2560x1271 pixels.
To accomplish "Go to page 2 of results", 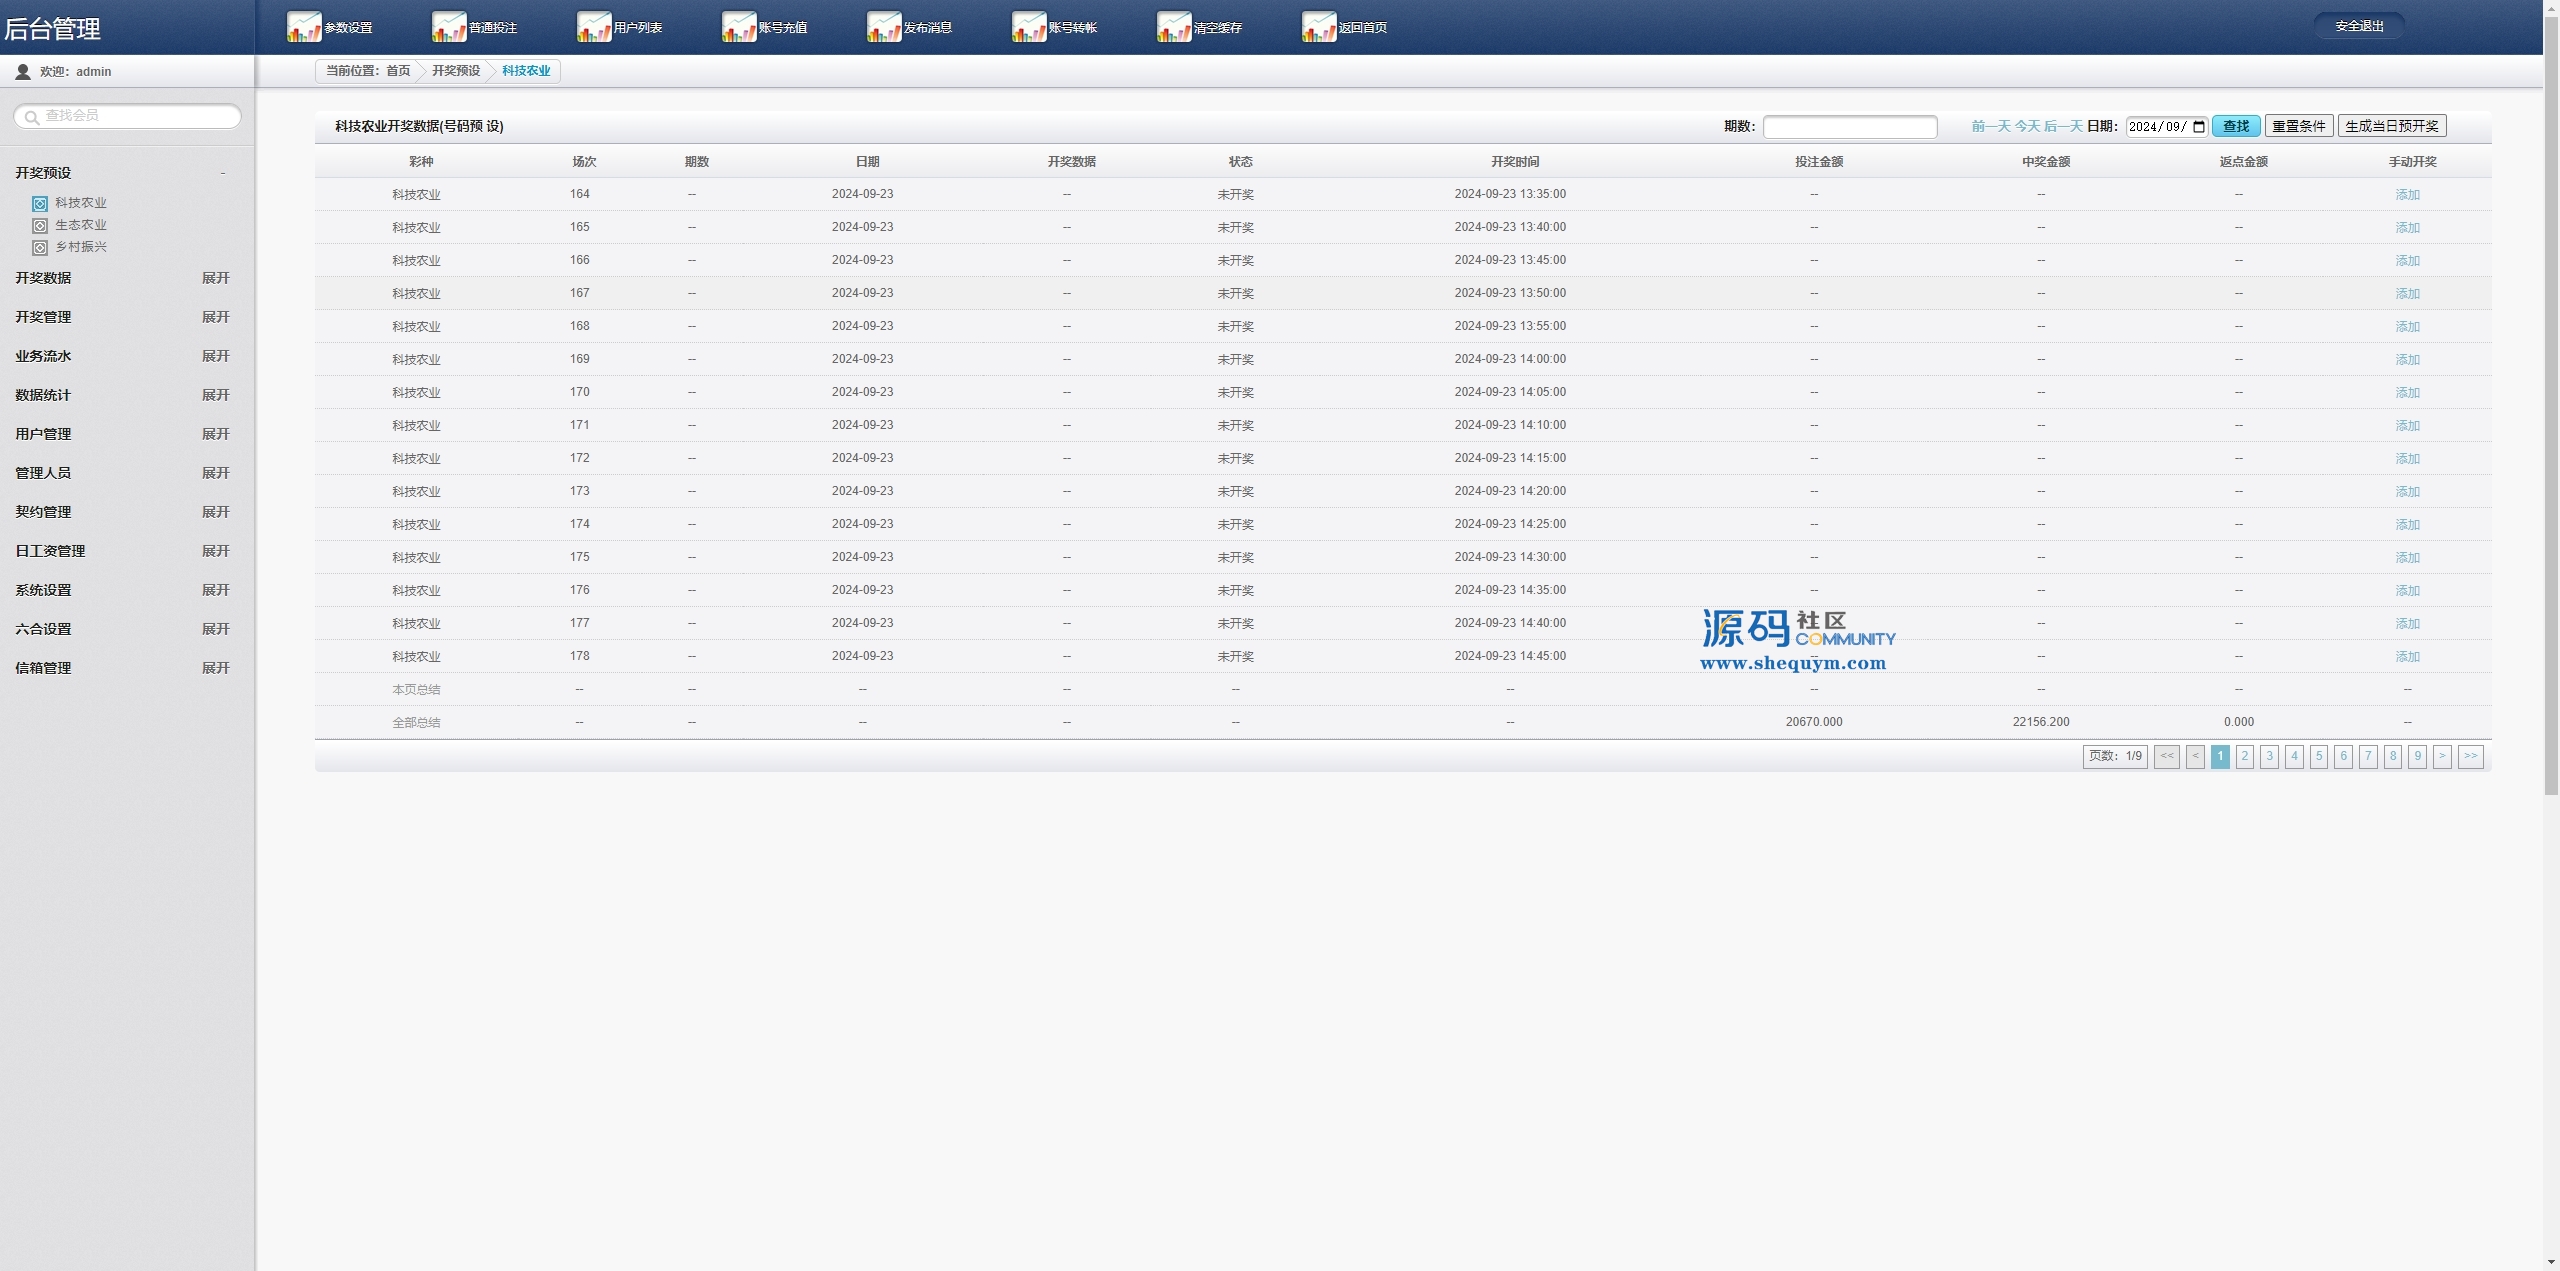I will click(x=2245, y=757).
